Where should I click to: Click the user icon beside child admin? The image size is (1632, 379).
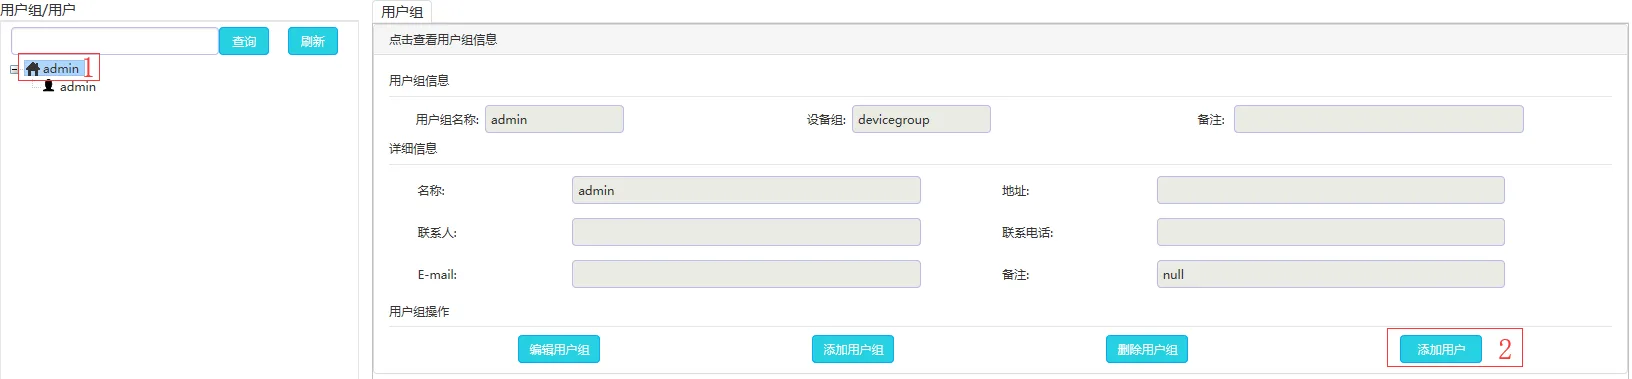pyautogui.click(x=48, y=86)
